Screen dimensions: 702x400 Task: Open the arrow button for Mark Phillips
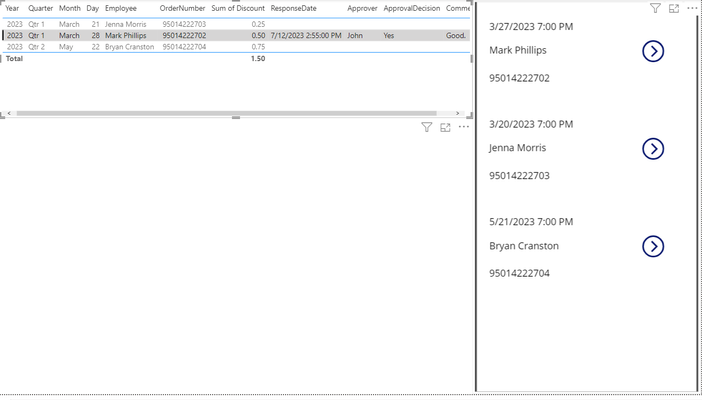coord(653,51)
